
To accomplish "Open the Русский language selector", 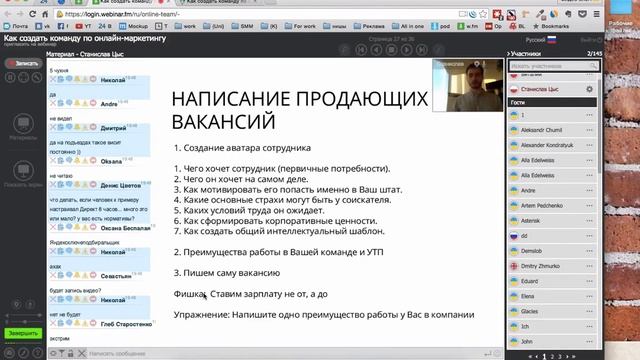I will [541, 40].
